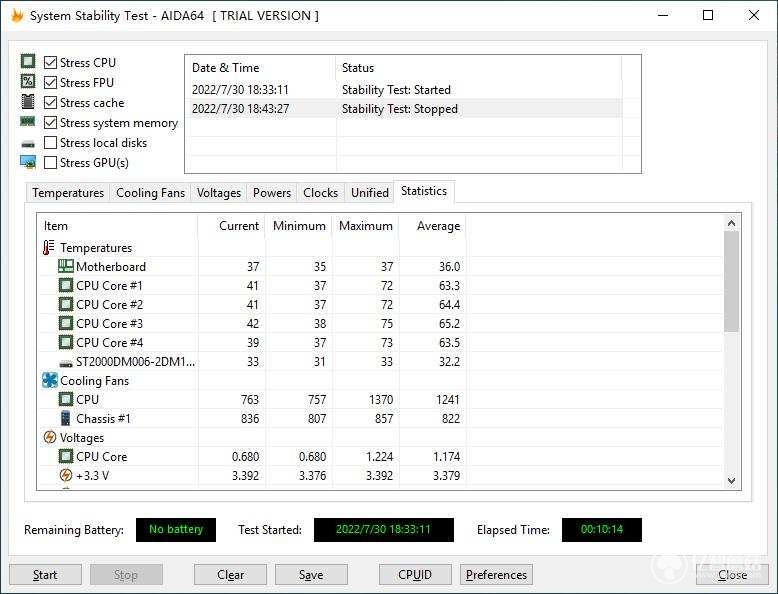Viewport: 778px width, 594px height.
Task: Select the Clocks tab
Action: click(x=321, y=193)
